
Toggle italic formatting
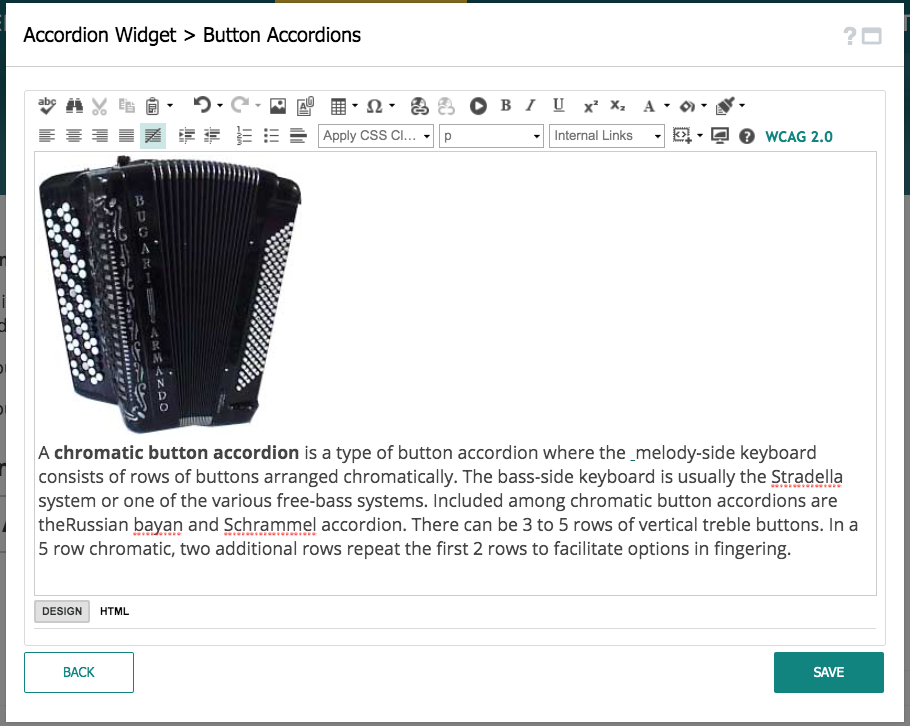tap(531, 105)
